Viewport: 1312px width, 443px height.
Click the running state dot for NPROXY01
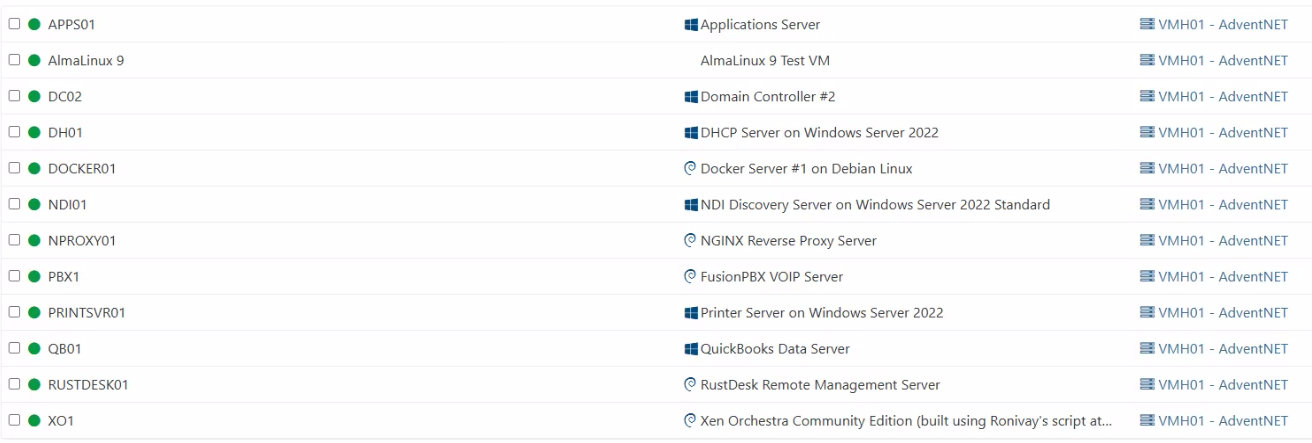[34, 240]
